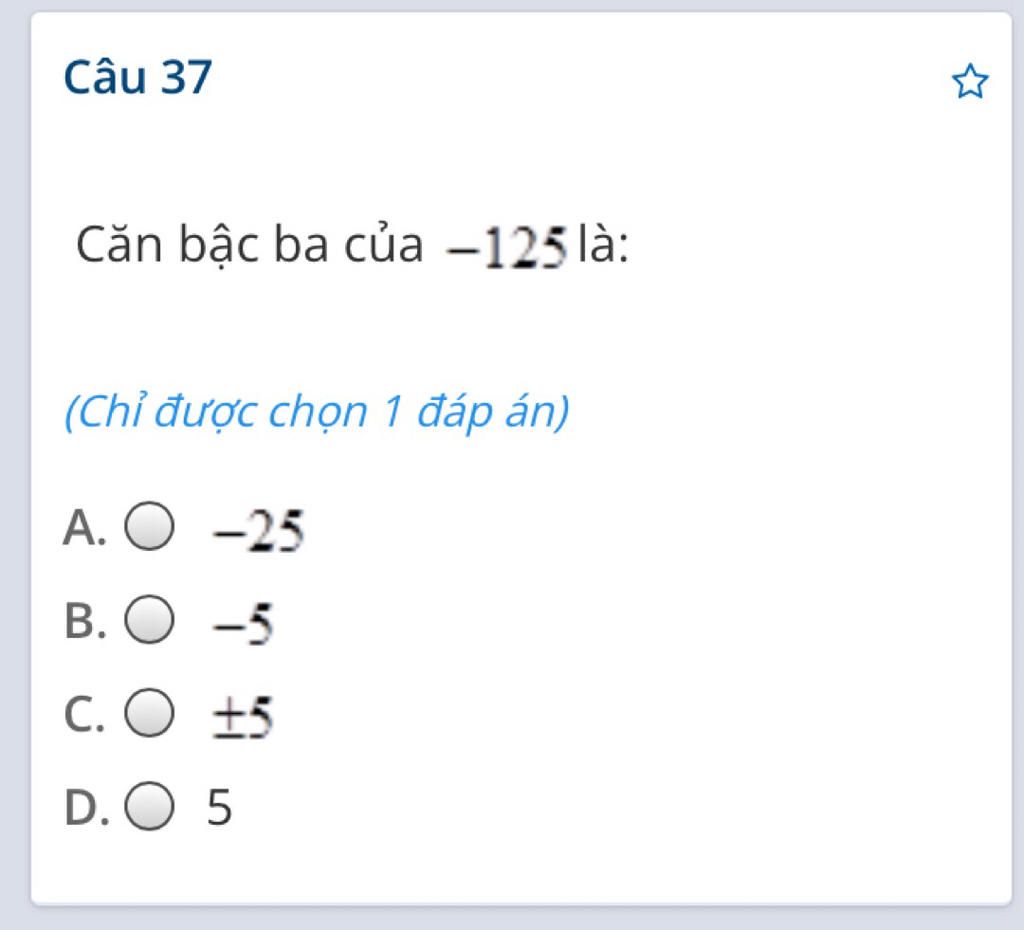
Task: Click the word "Câu" in the heading
Action: pos(104,78)
